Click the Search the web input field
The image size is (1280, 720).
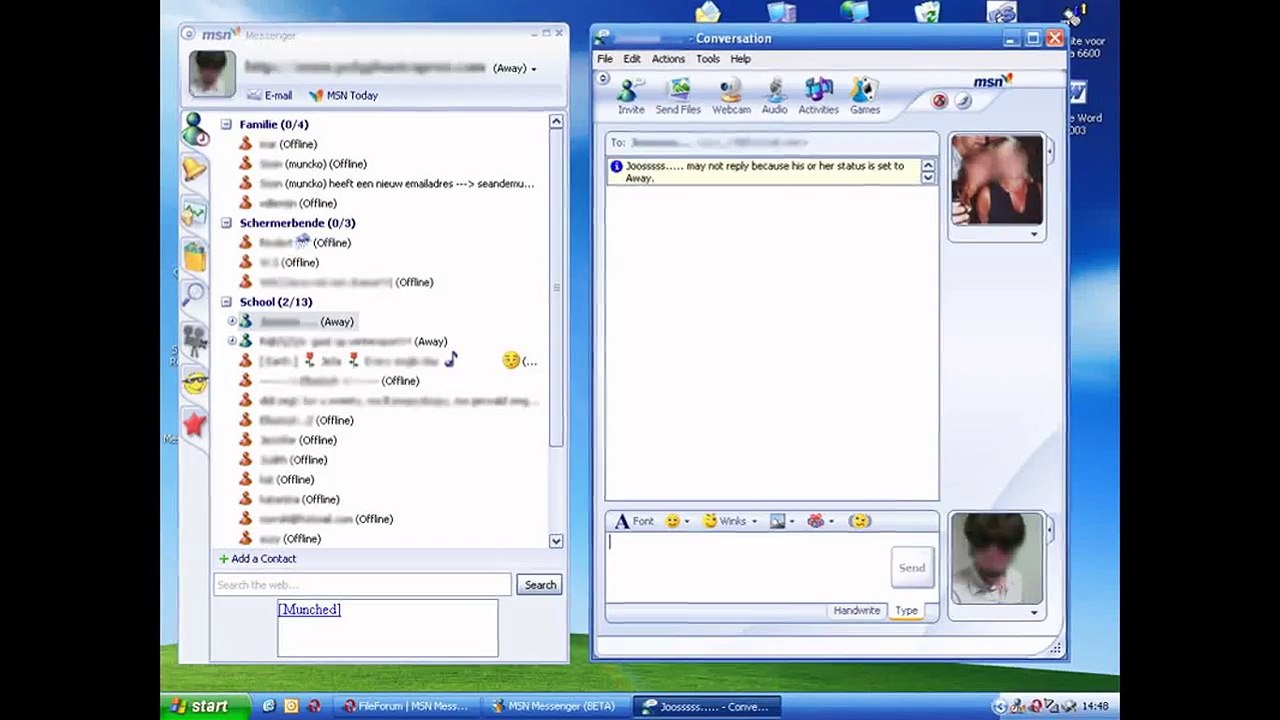click(363, 585)
